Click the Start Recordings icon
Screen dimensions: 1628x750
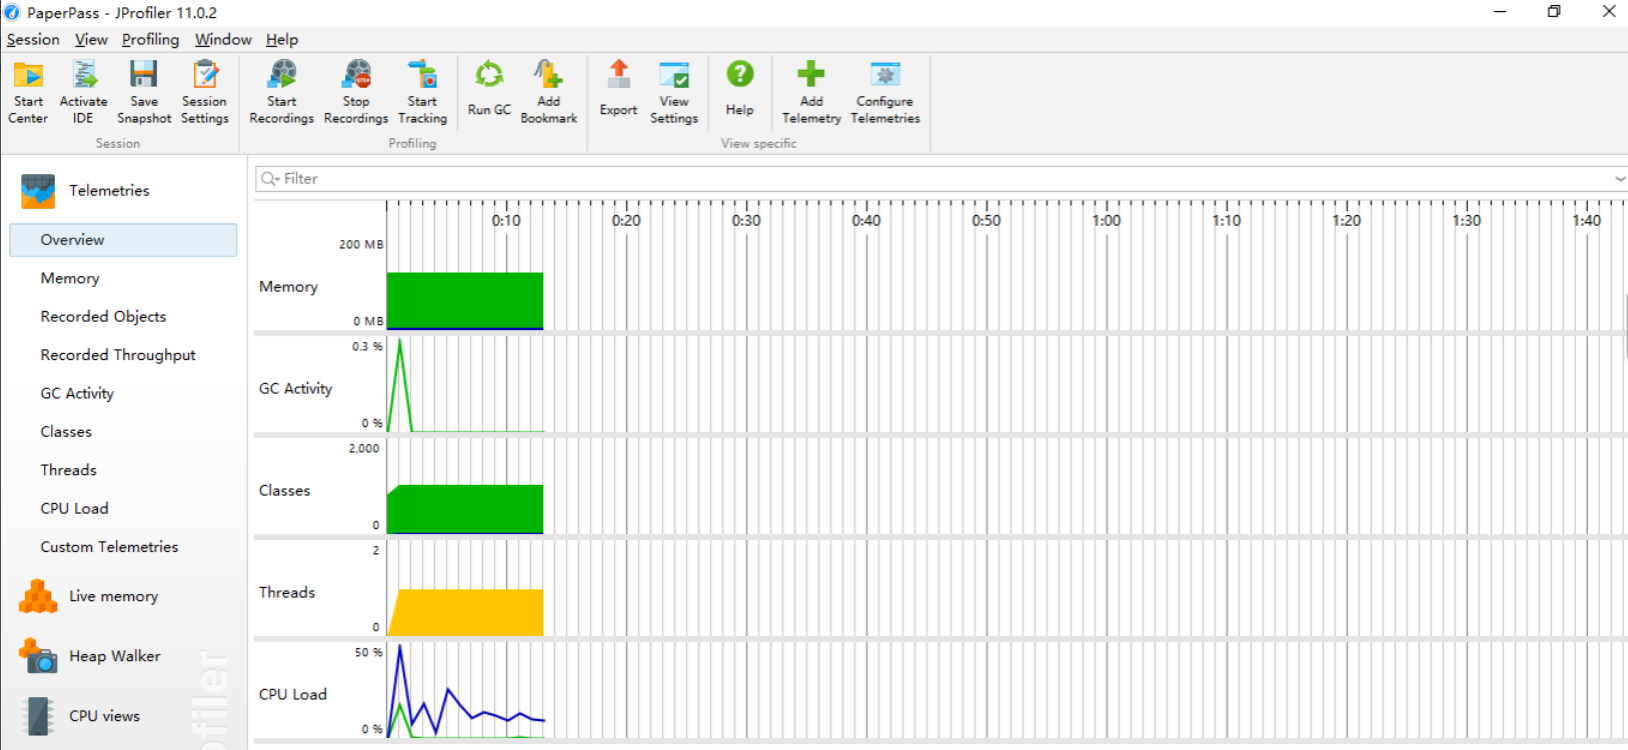pos(282,75)
